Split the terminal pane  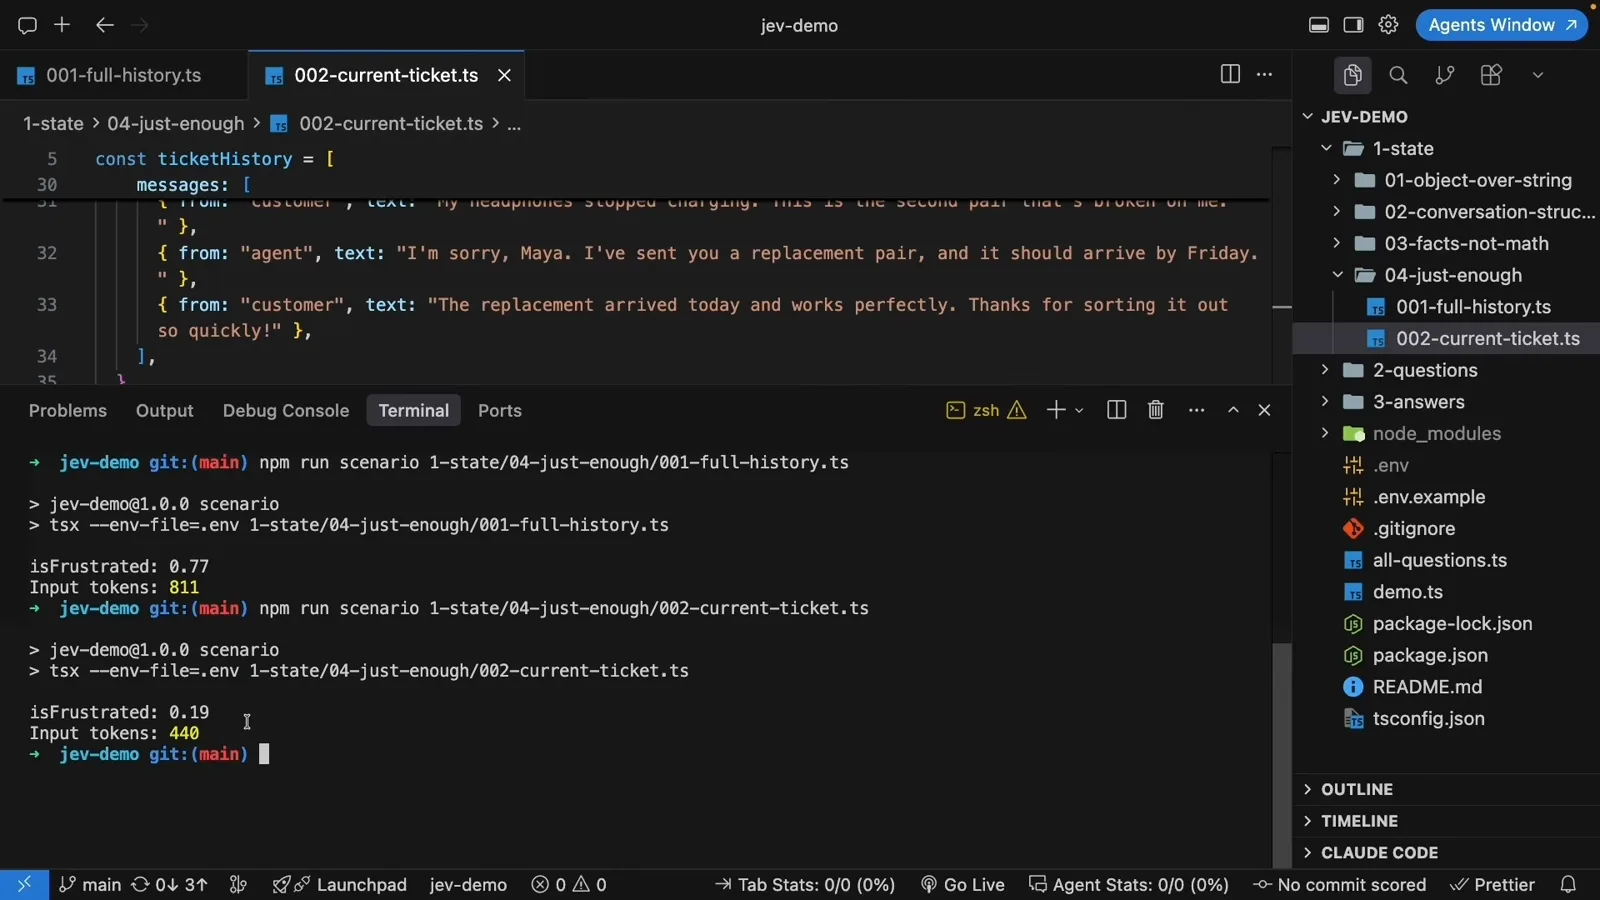click(x=1117, y=410)
